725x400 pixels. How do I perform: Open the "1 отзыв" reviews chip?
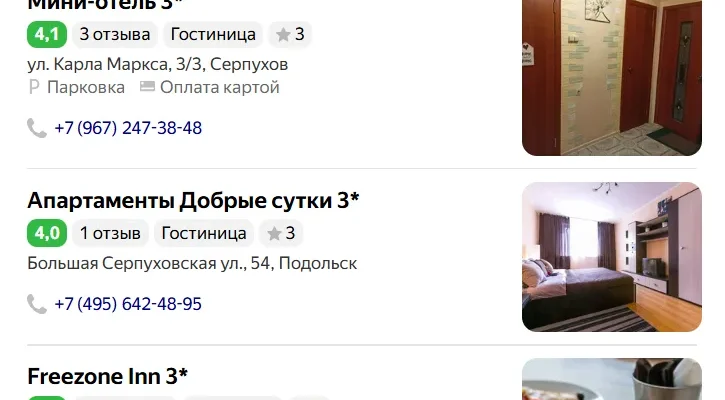111,233
